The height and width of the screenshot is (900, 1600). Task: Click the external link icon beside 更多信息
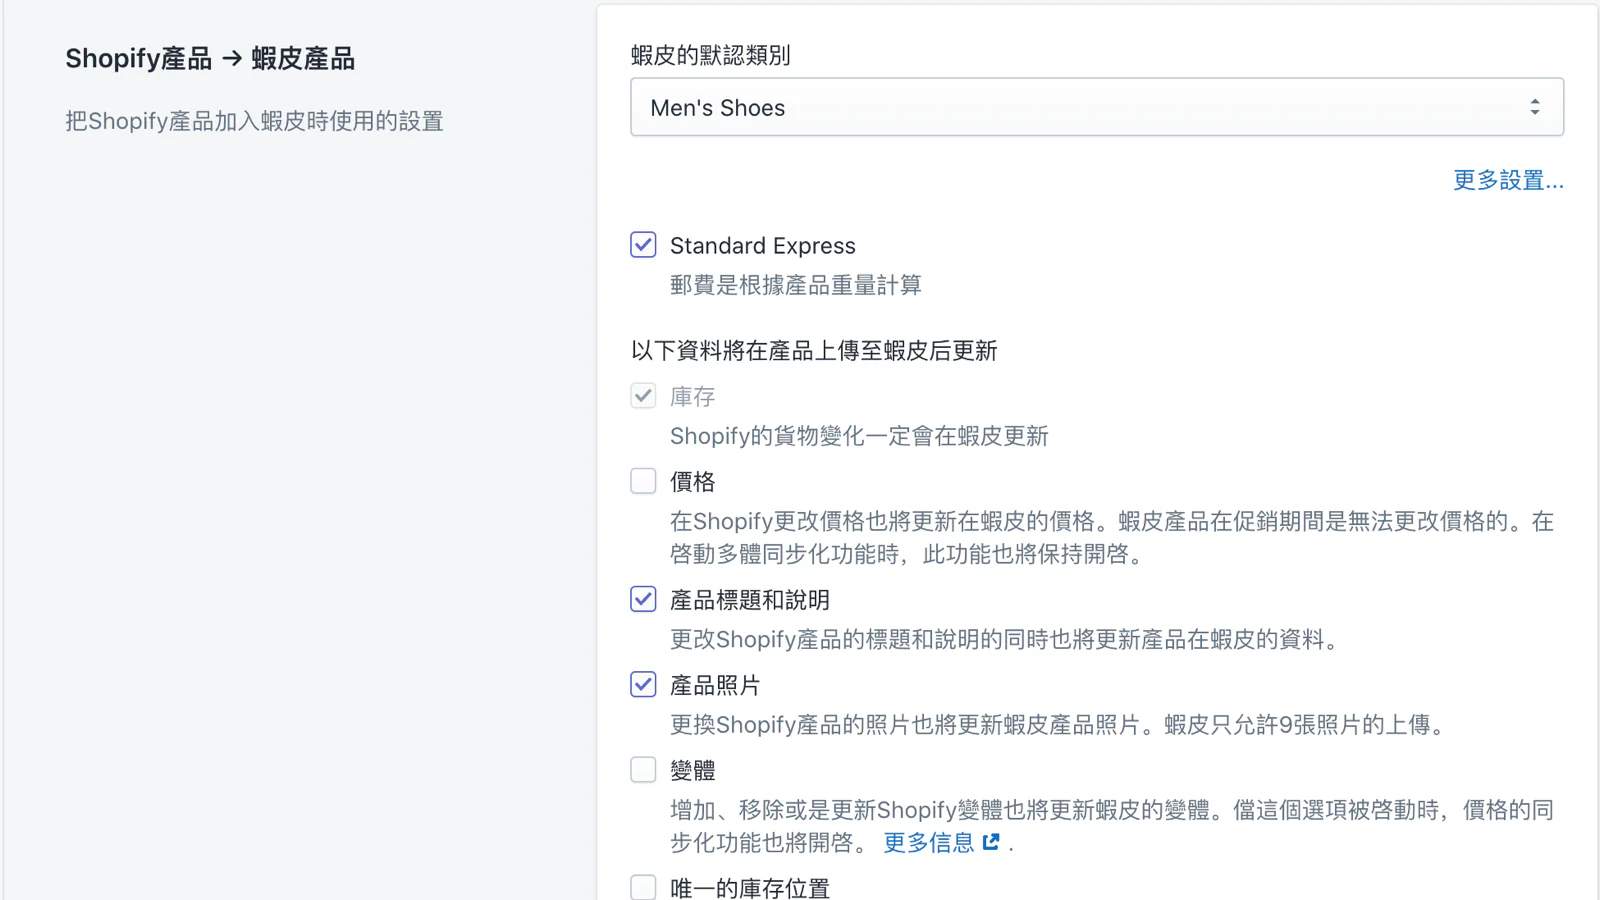tap(991, 842)
